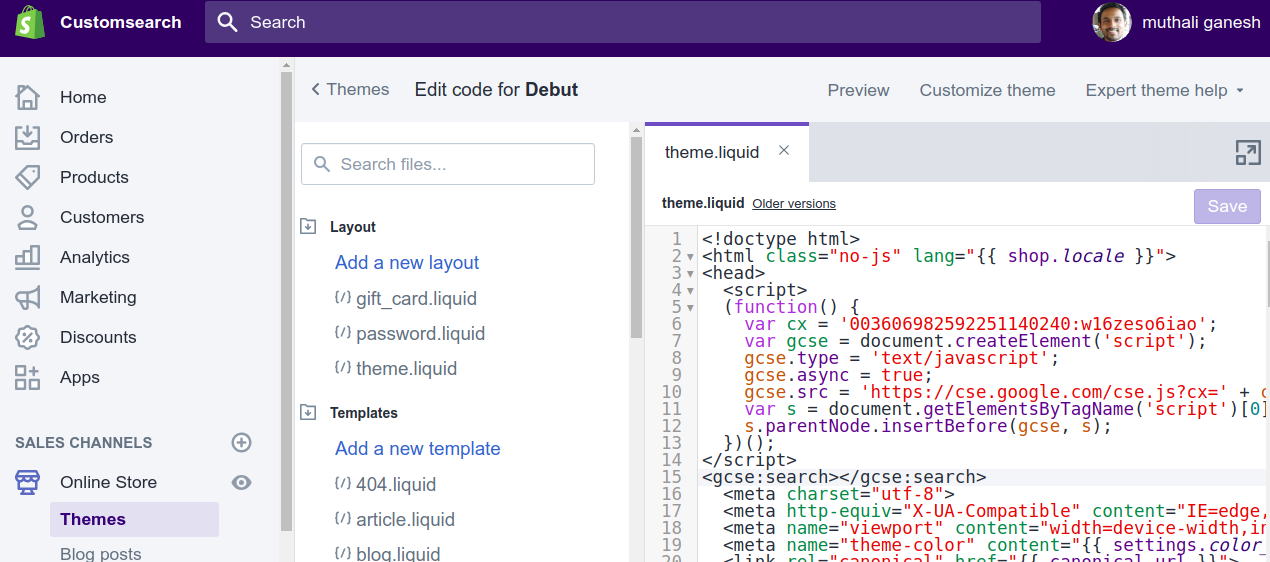This screenshot has height=562, width=1270.
Task: Click magnifier icon in Search files box
Action: [x=322, y=164]
